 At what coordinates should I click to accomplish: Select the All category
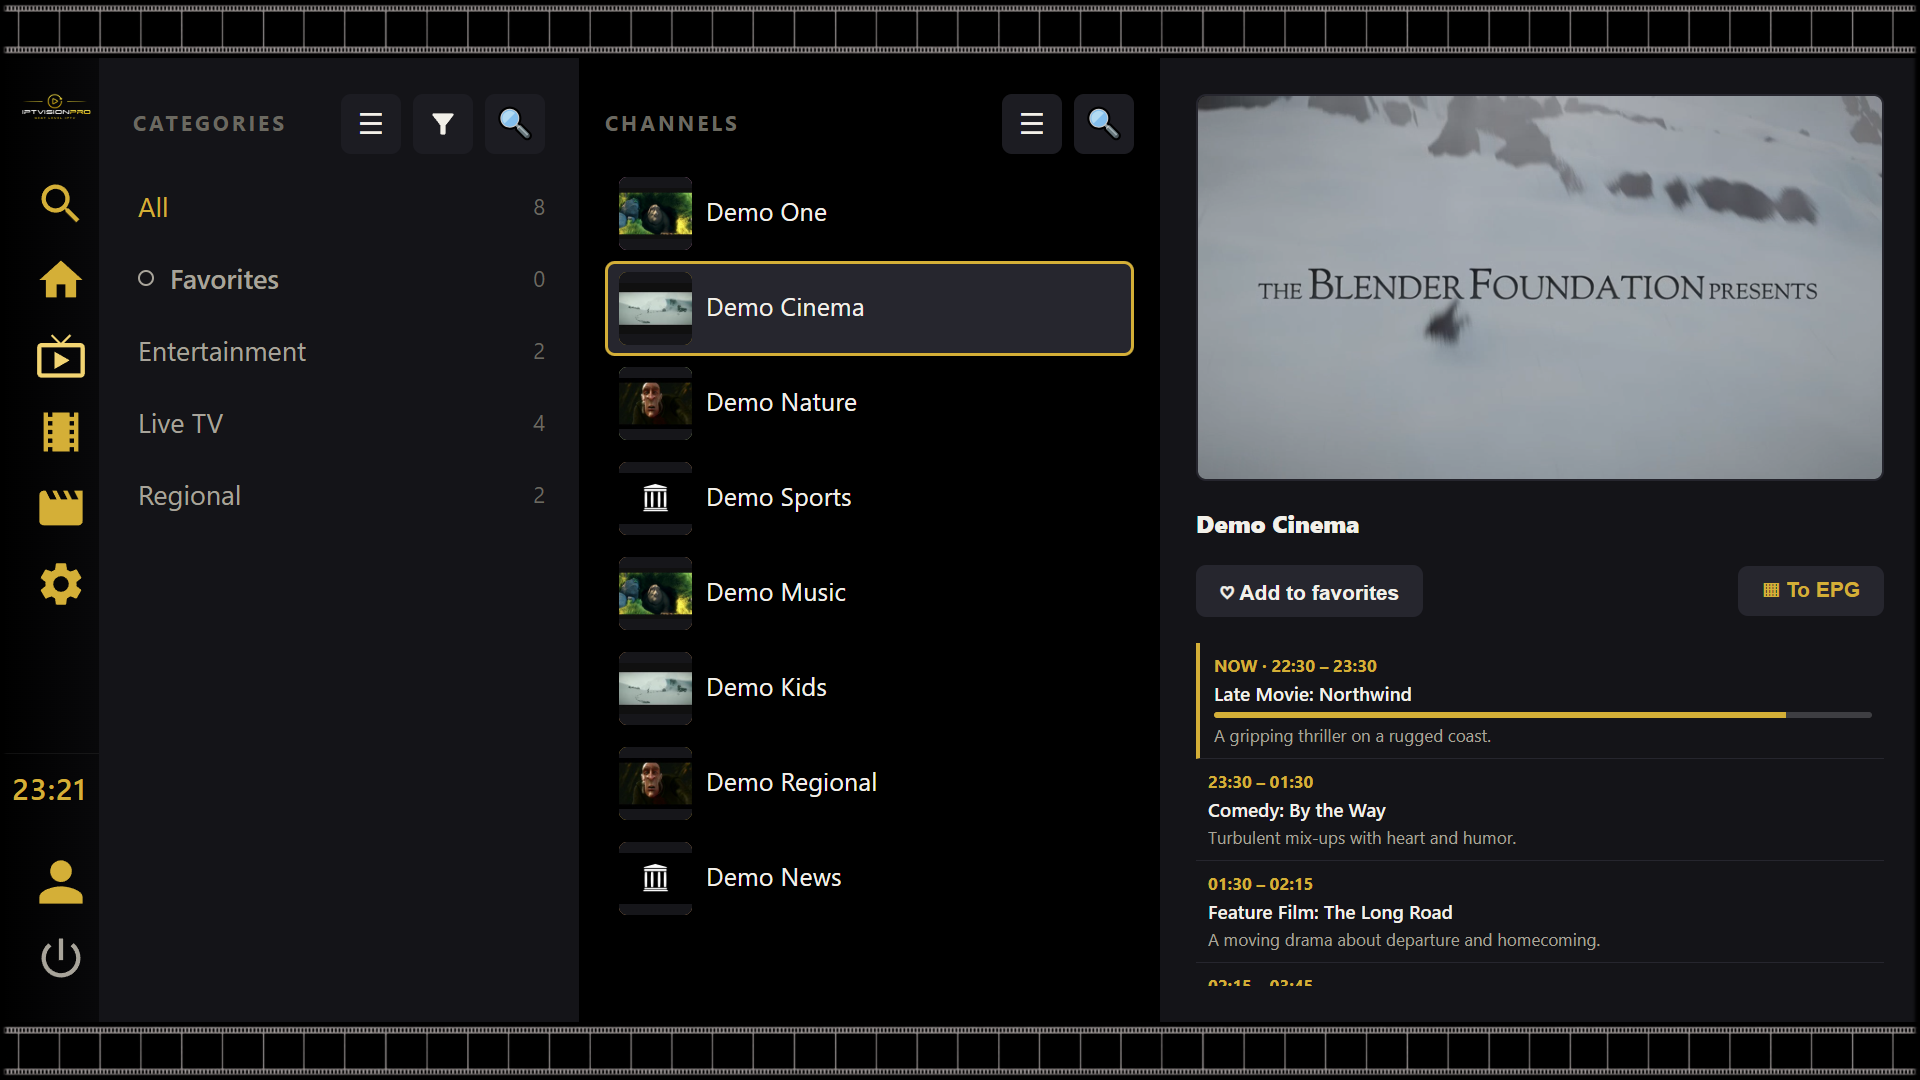pyautogui.click(x=341, y=208)
